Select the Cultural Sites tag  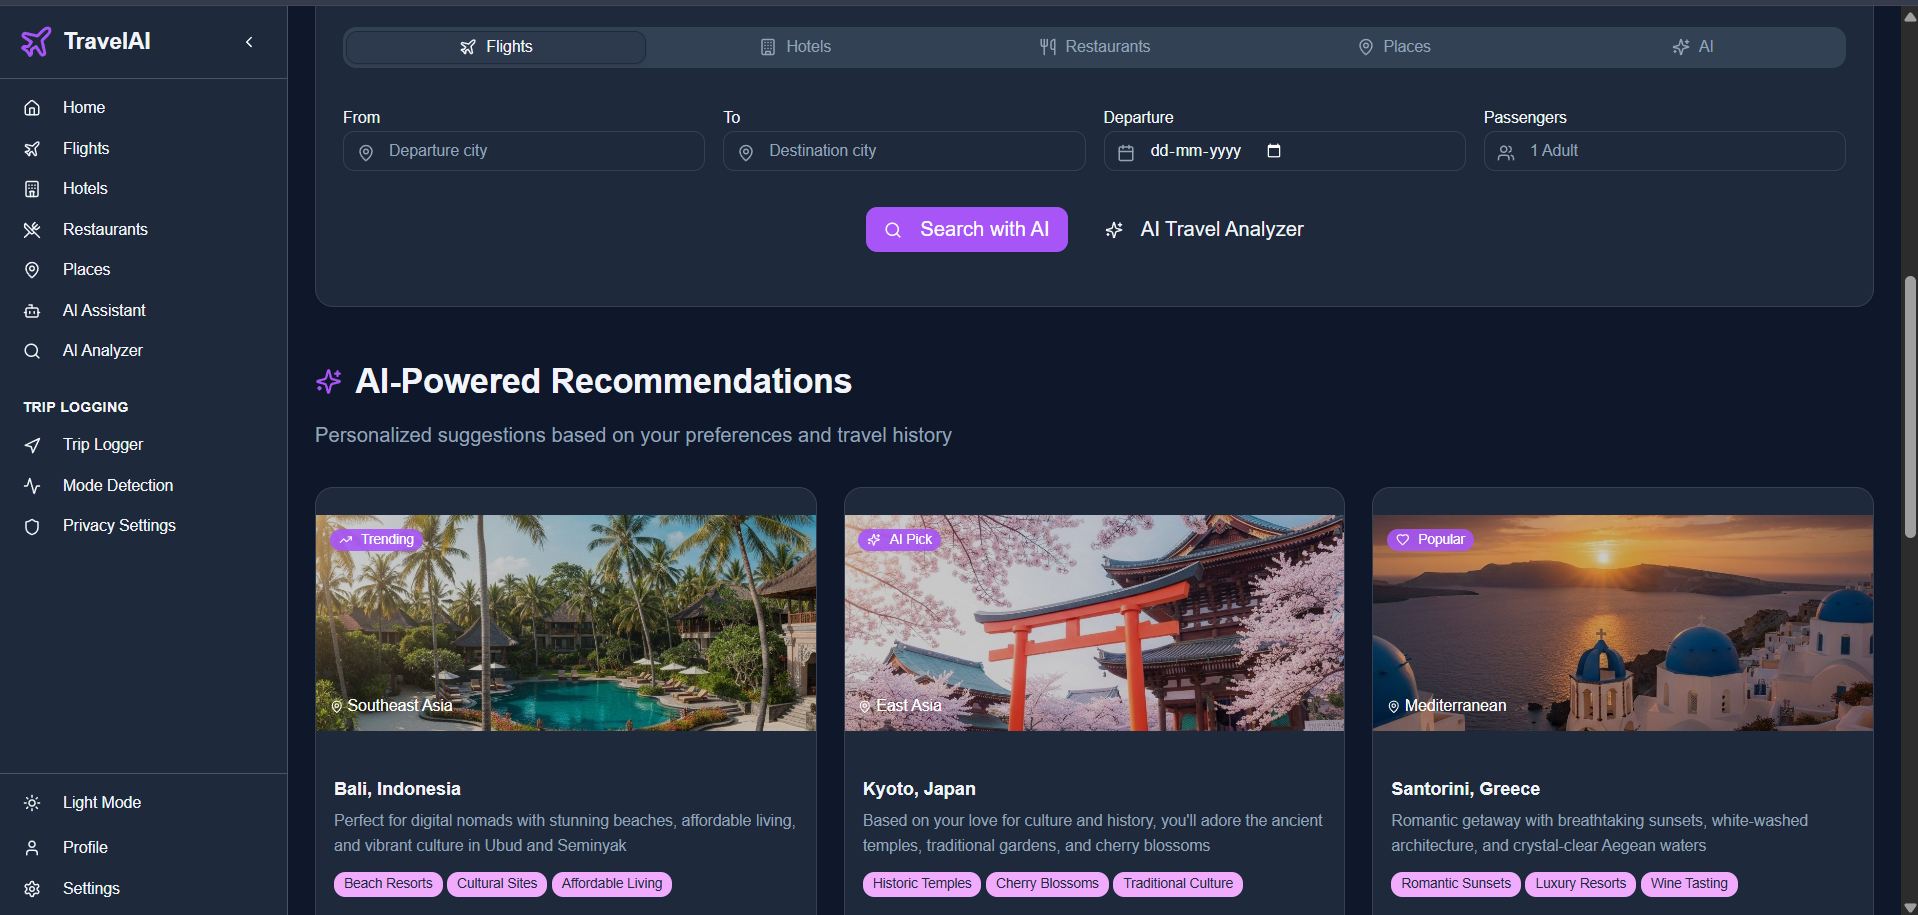pos(497,884)
